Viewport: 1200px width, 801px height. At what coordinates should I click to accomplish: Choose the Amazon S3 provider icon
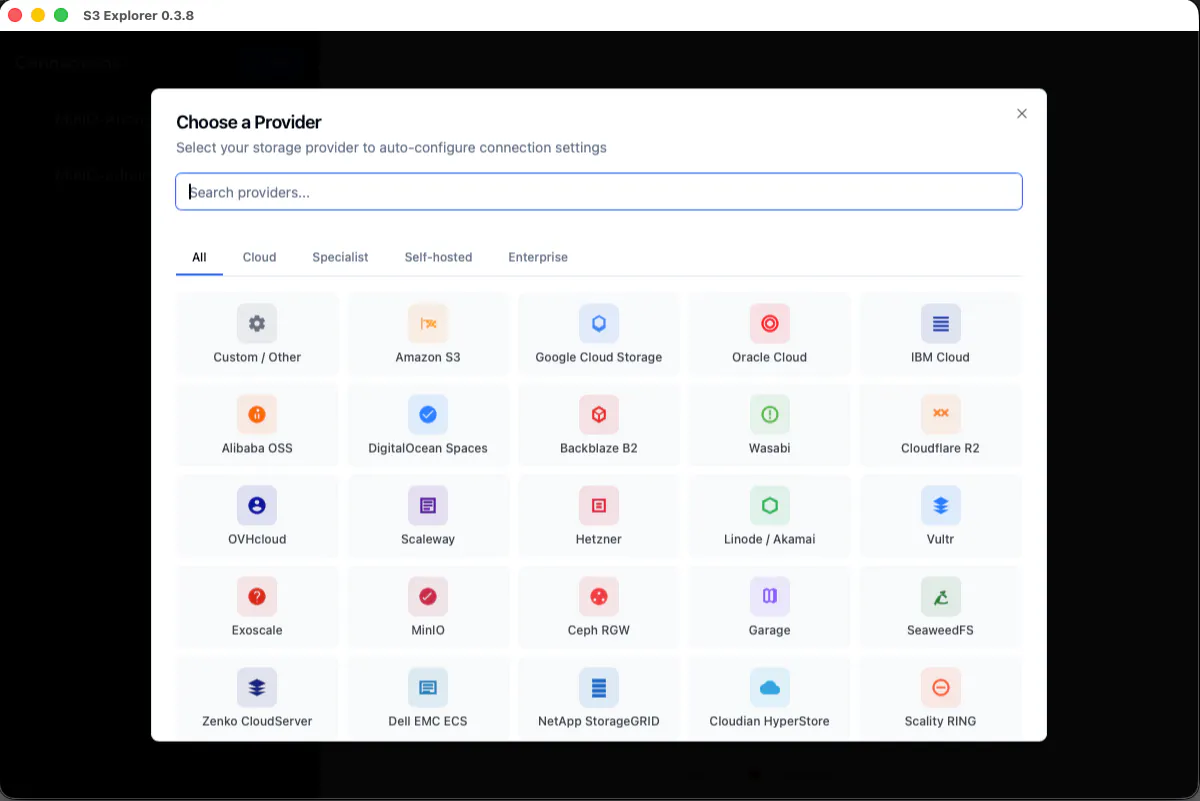(x=428, y=323)
